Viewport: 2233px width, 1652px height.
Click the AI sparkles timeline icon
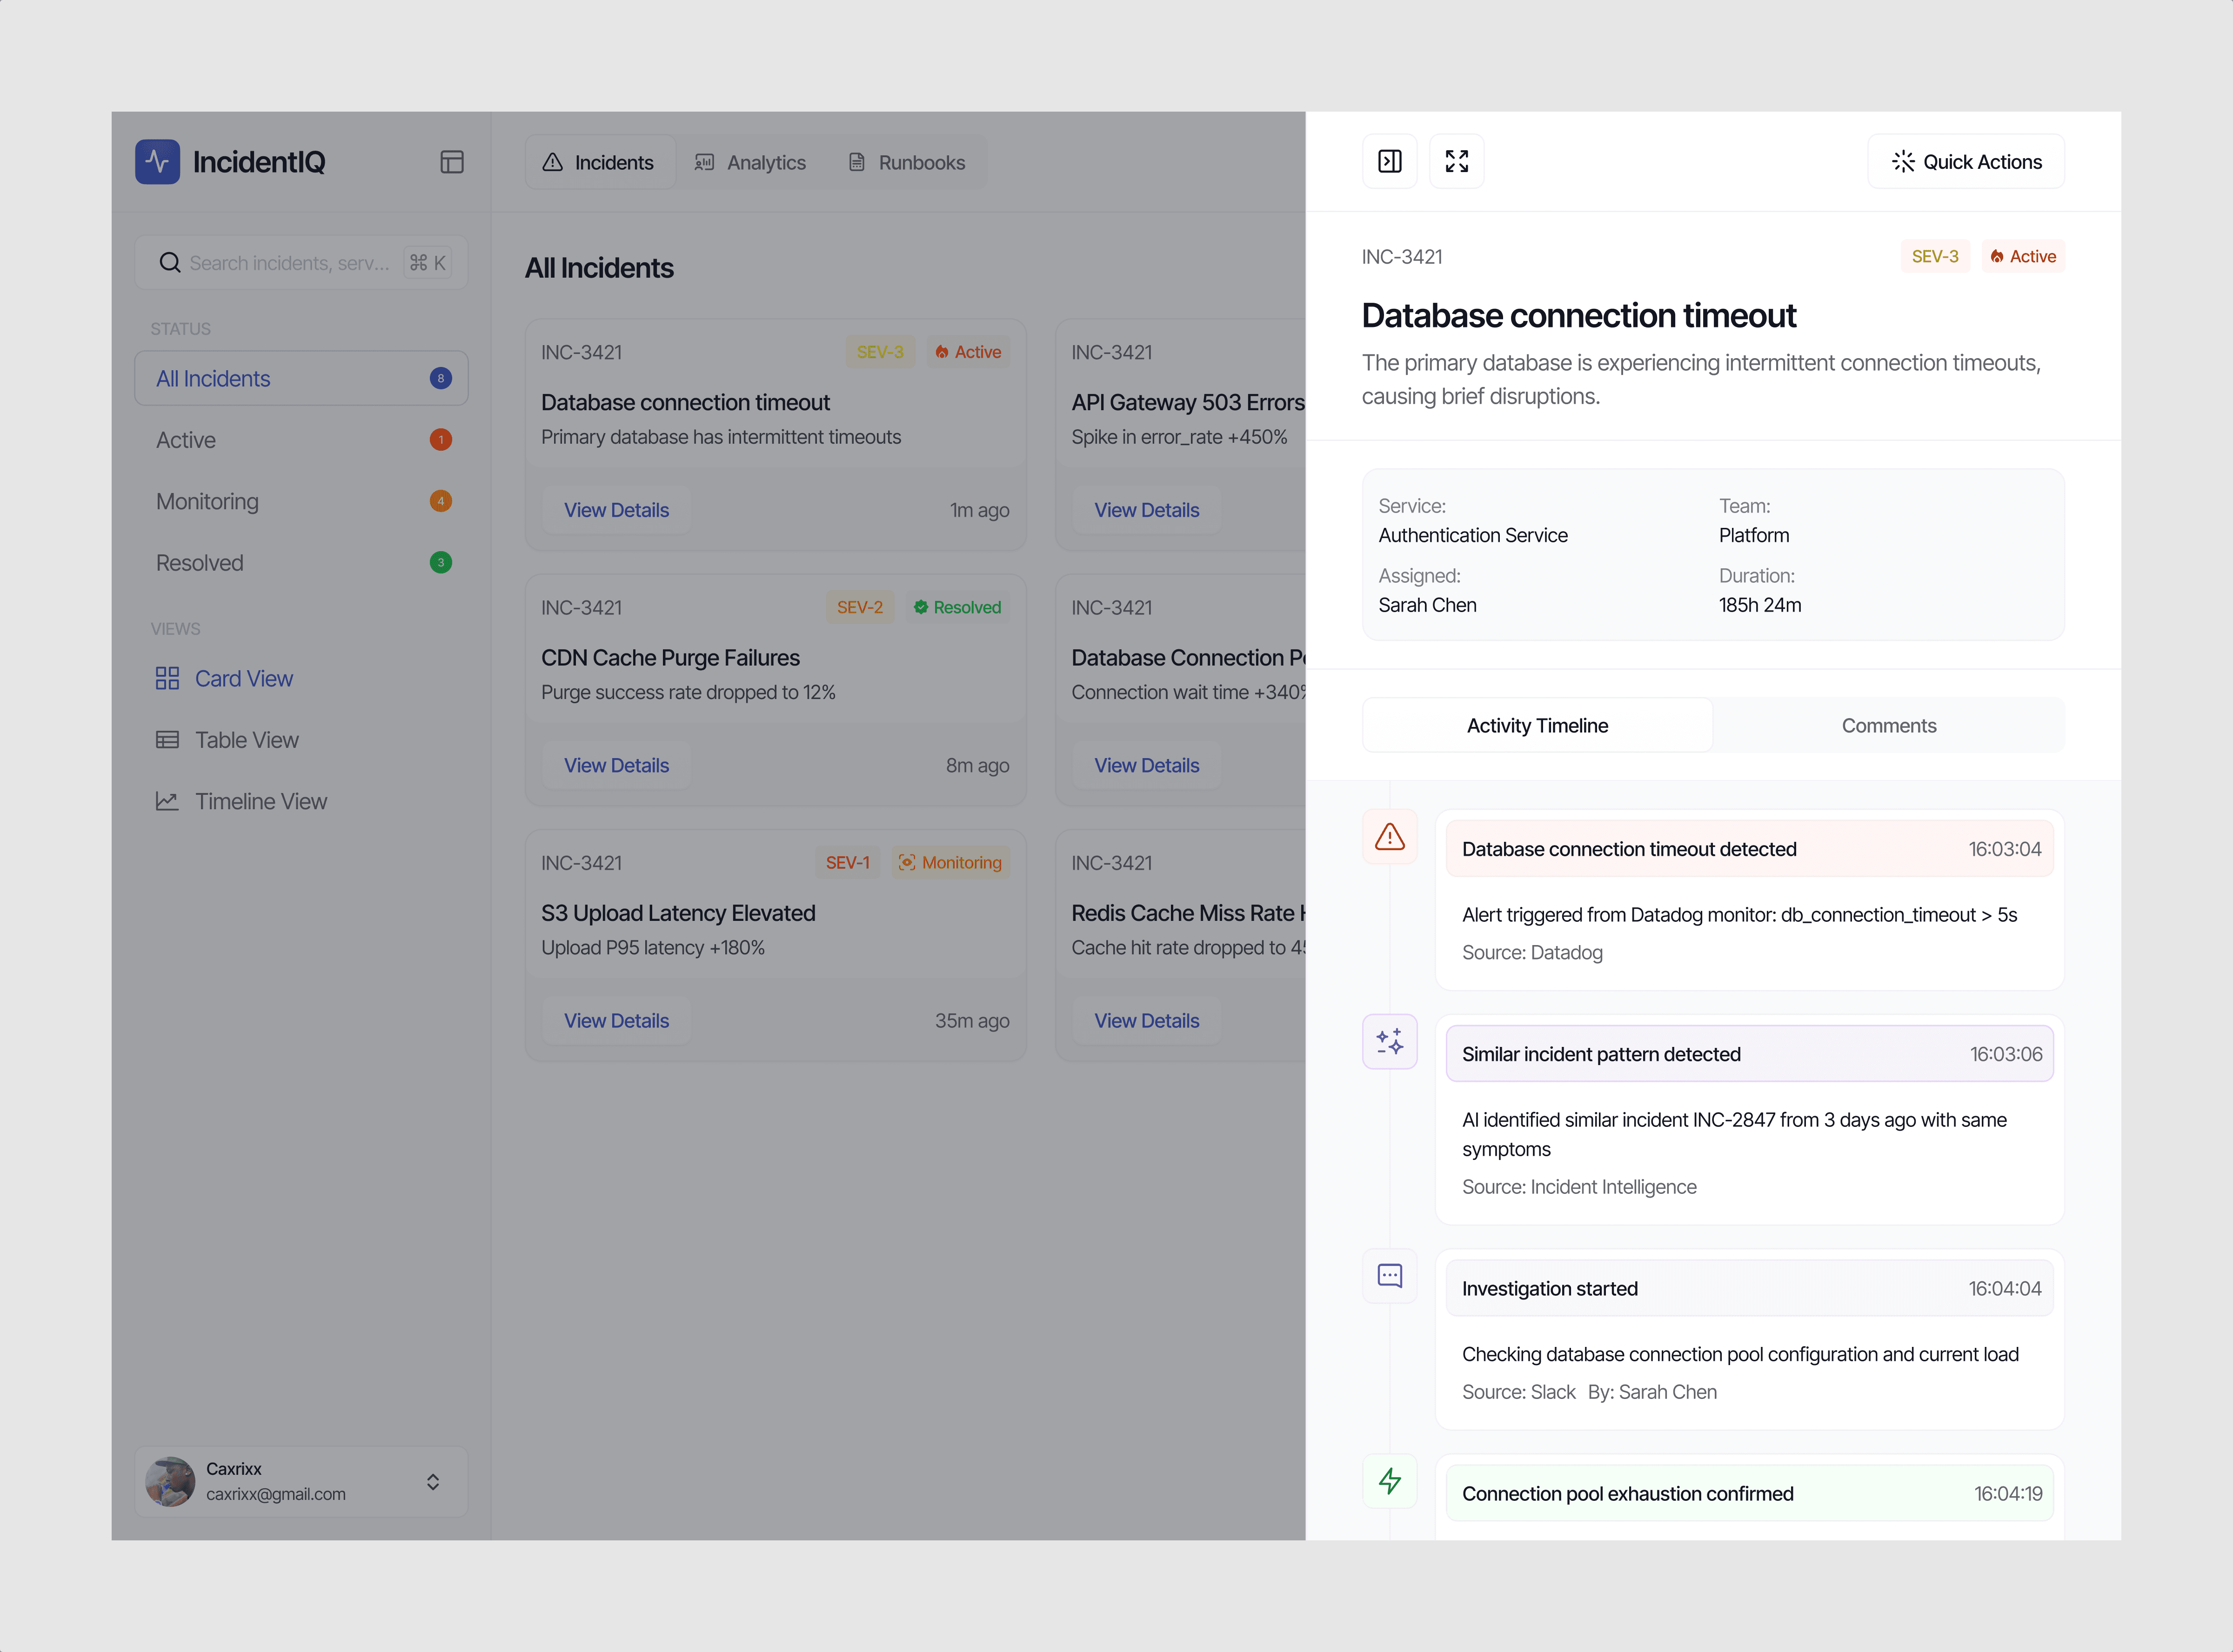point(1389,1041)
